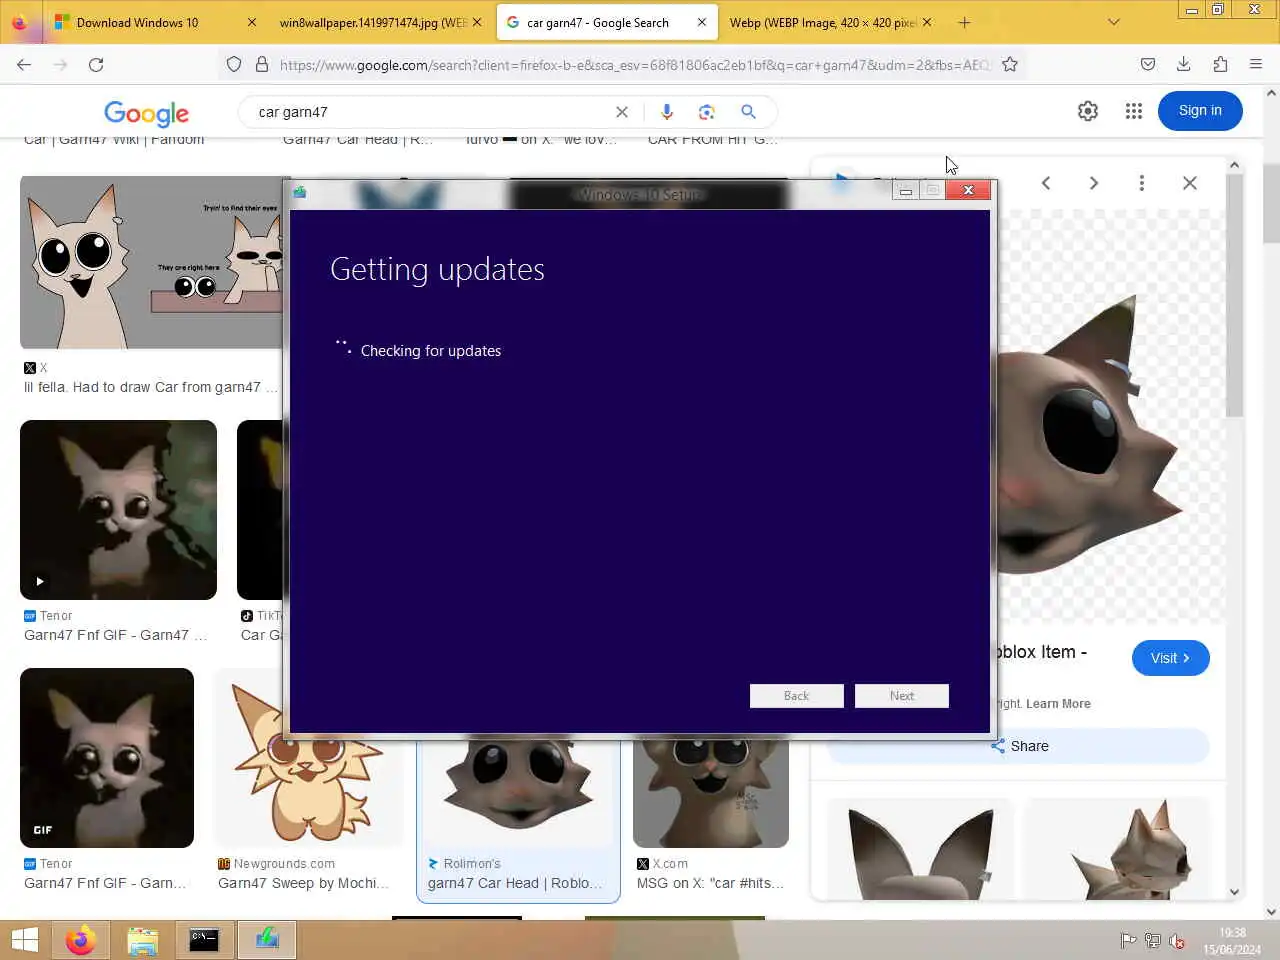The height and width of the screenshot is (960, 1280).
Task: Click action center flag tray icon
Action: (x=1128, y=940)
